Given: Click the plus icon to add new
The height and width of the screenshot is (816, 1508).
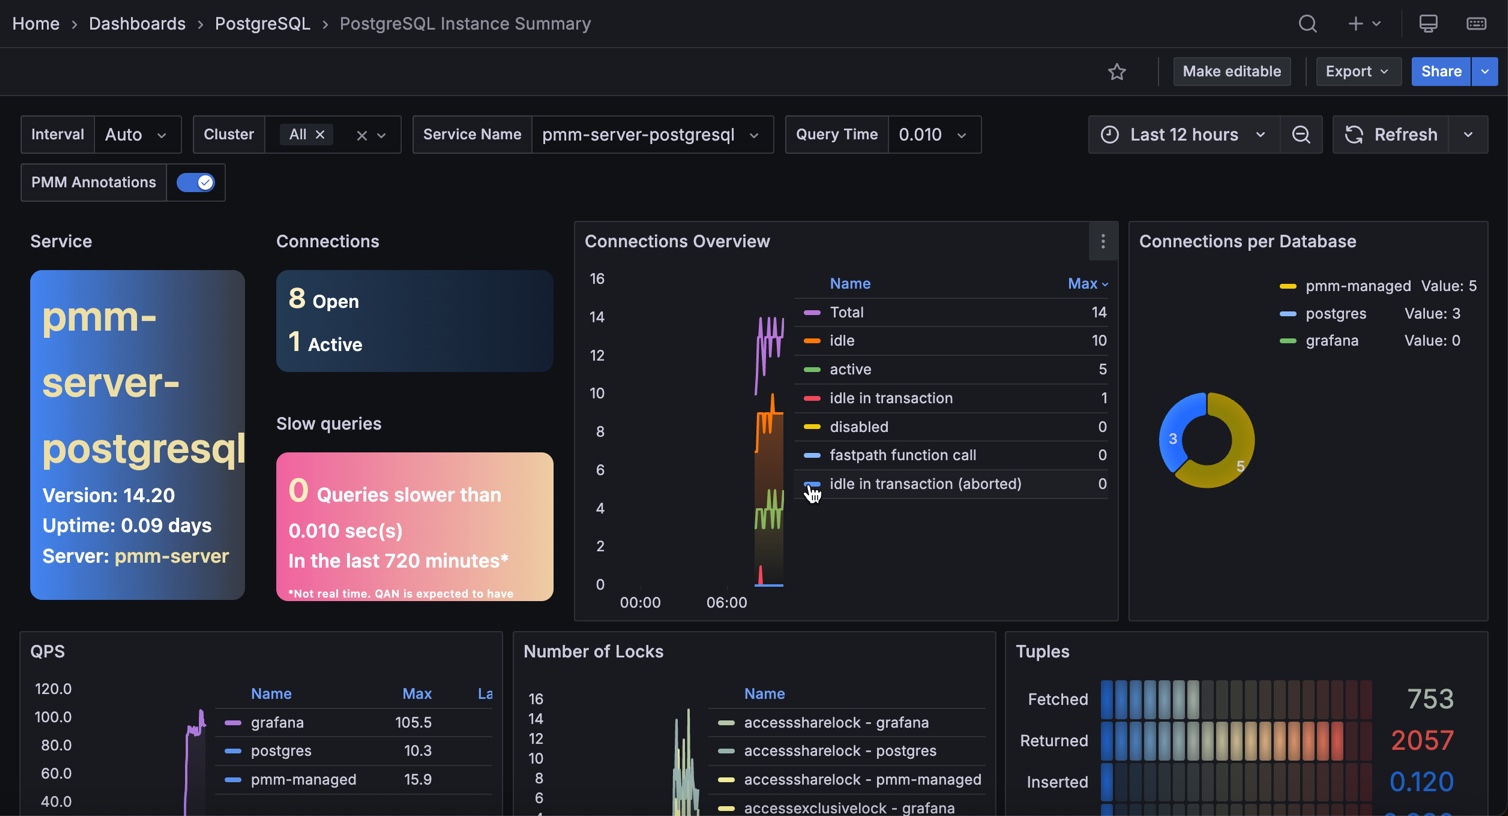Looking at the screenshot, I should tap(1356, 24).
